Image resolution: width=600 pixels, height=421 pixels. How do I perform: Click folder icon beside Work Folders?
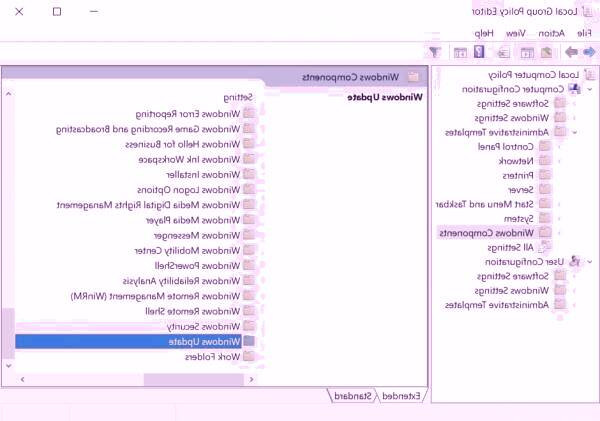[249, 357]
